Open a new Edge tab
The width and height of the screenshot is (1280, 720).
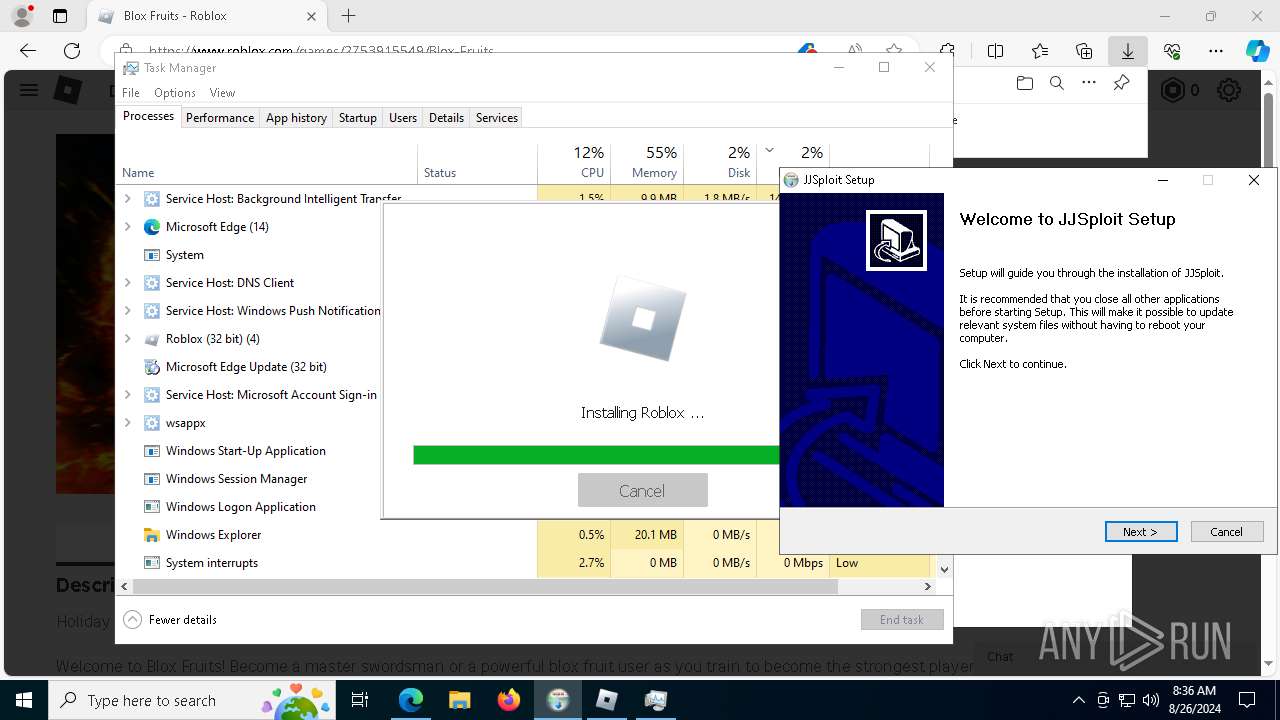click(348, 16)
